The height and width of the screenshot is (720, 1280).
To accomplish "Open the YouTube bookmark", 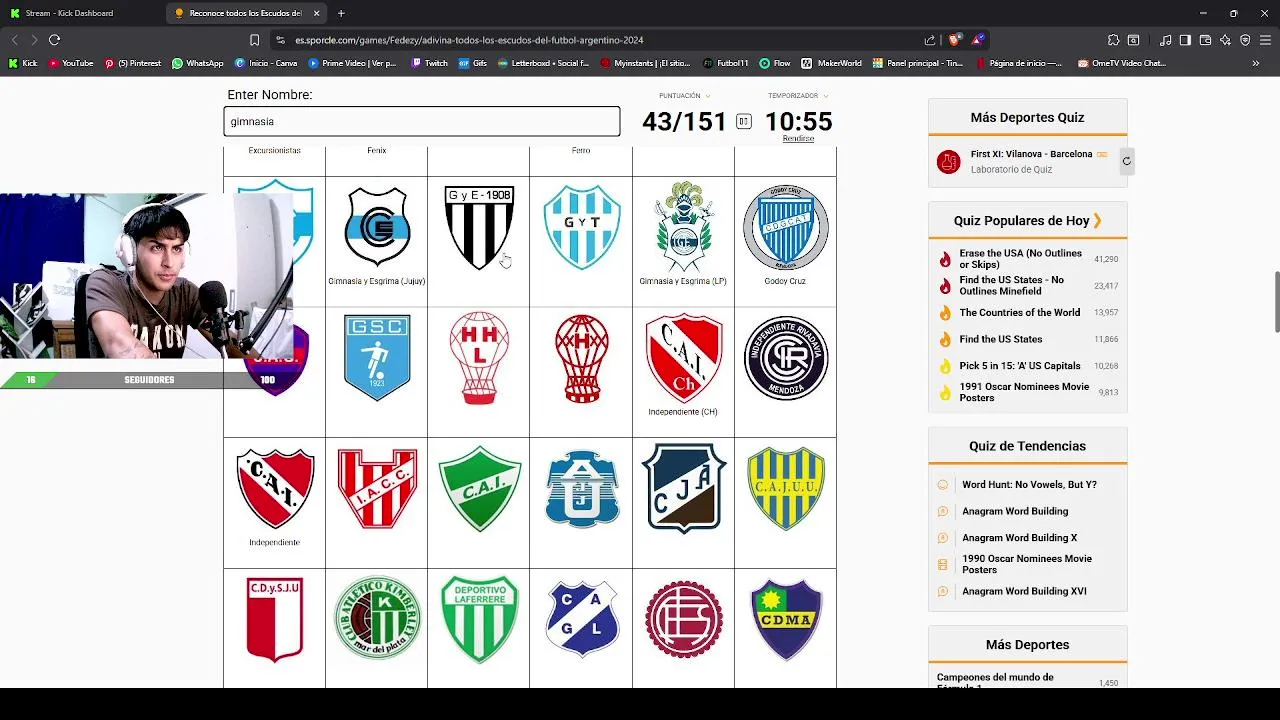I will [70, 63].
